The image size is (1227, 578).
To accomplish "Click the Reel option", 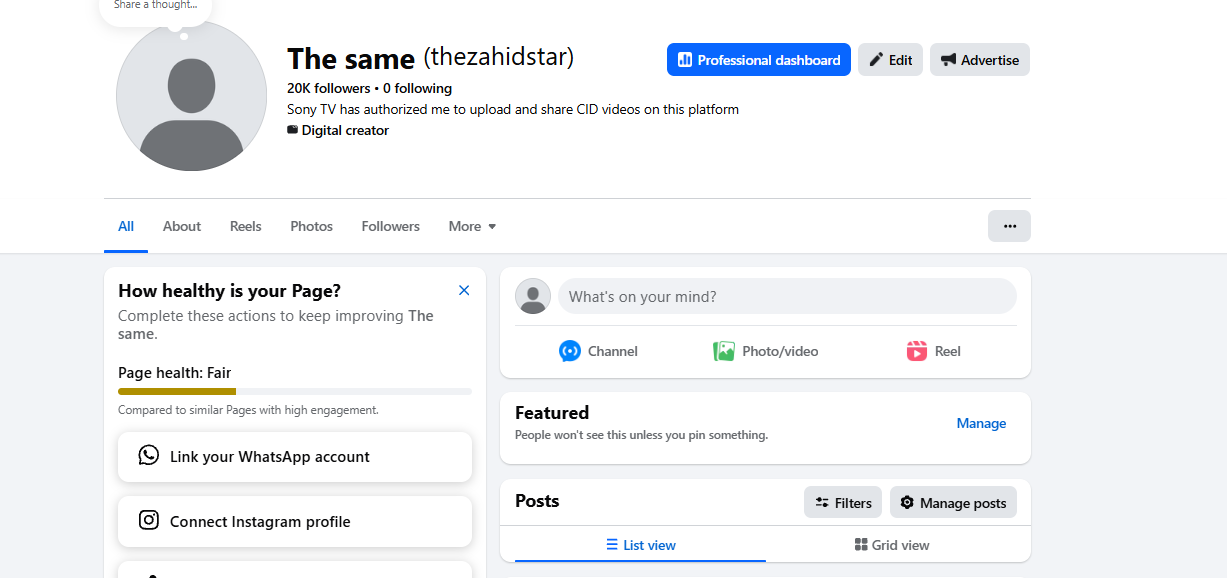I will (933, 351).
